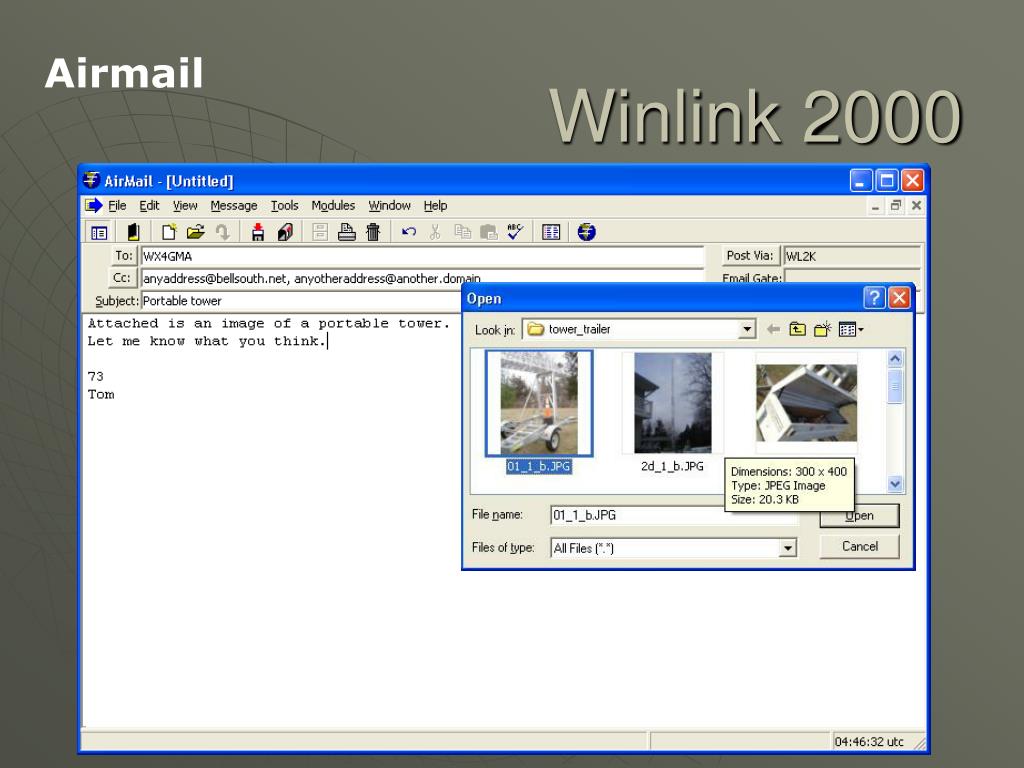Viewport: 1024px width, 768px height.
Task: Click the "04:46:32 utc" status bar clock
Action: tap(869, 742)
